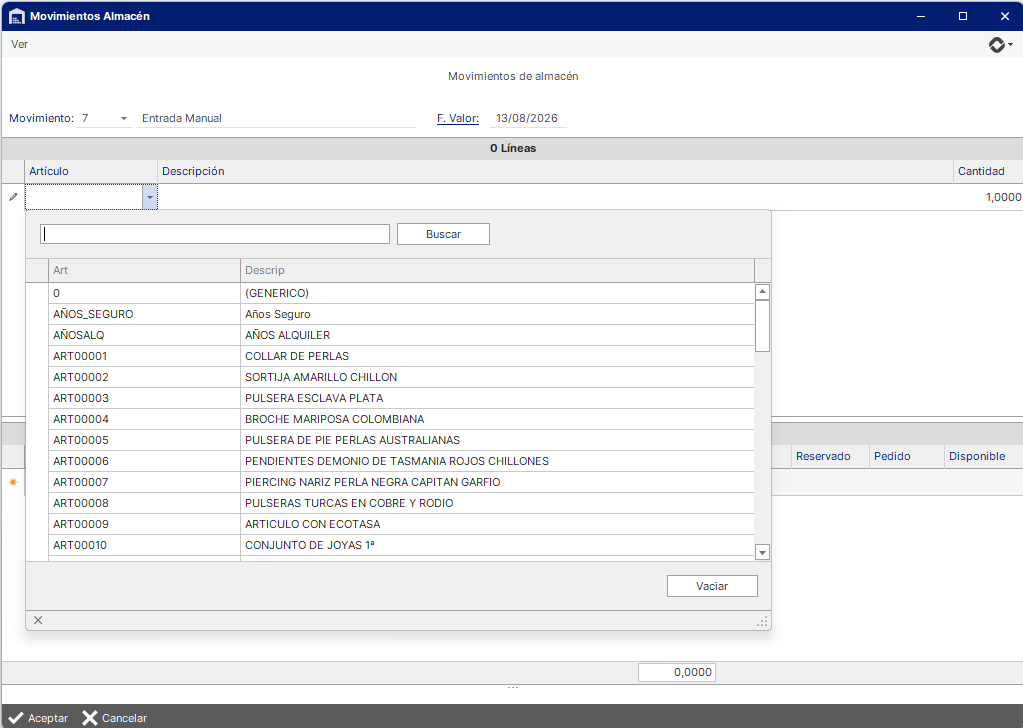
Task: Click the 0 Líneas header bar
Action: pos(512,149)
